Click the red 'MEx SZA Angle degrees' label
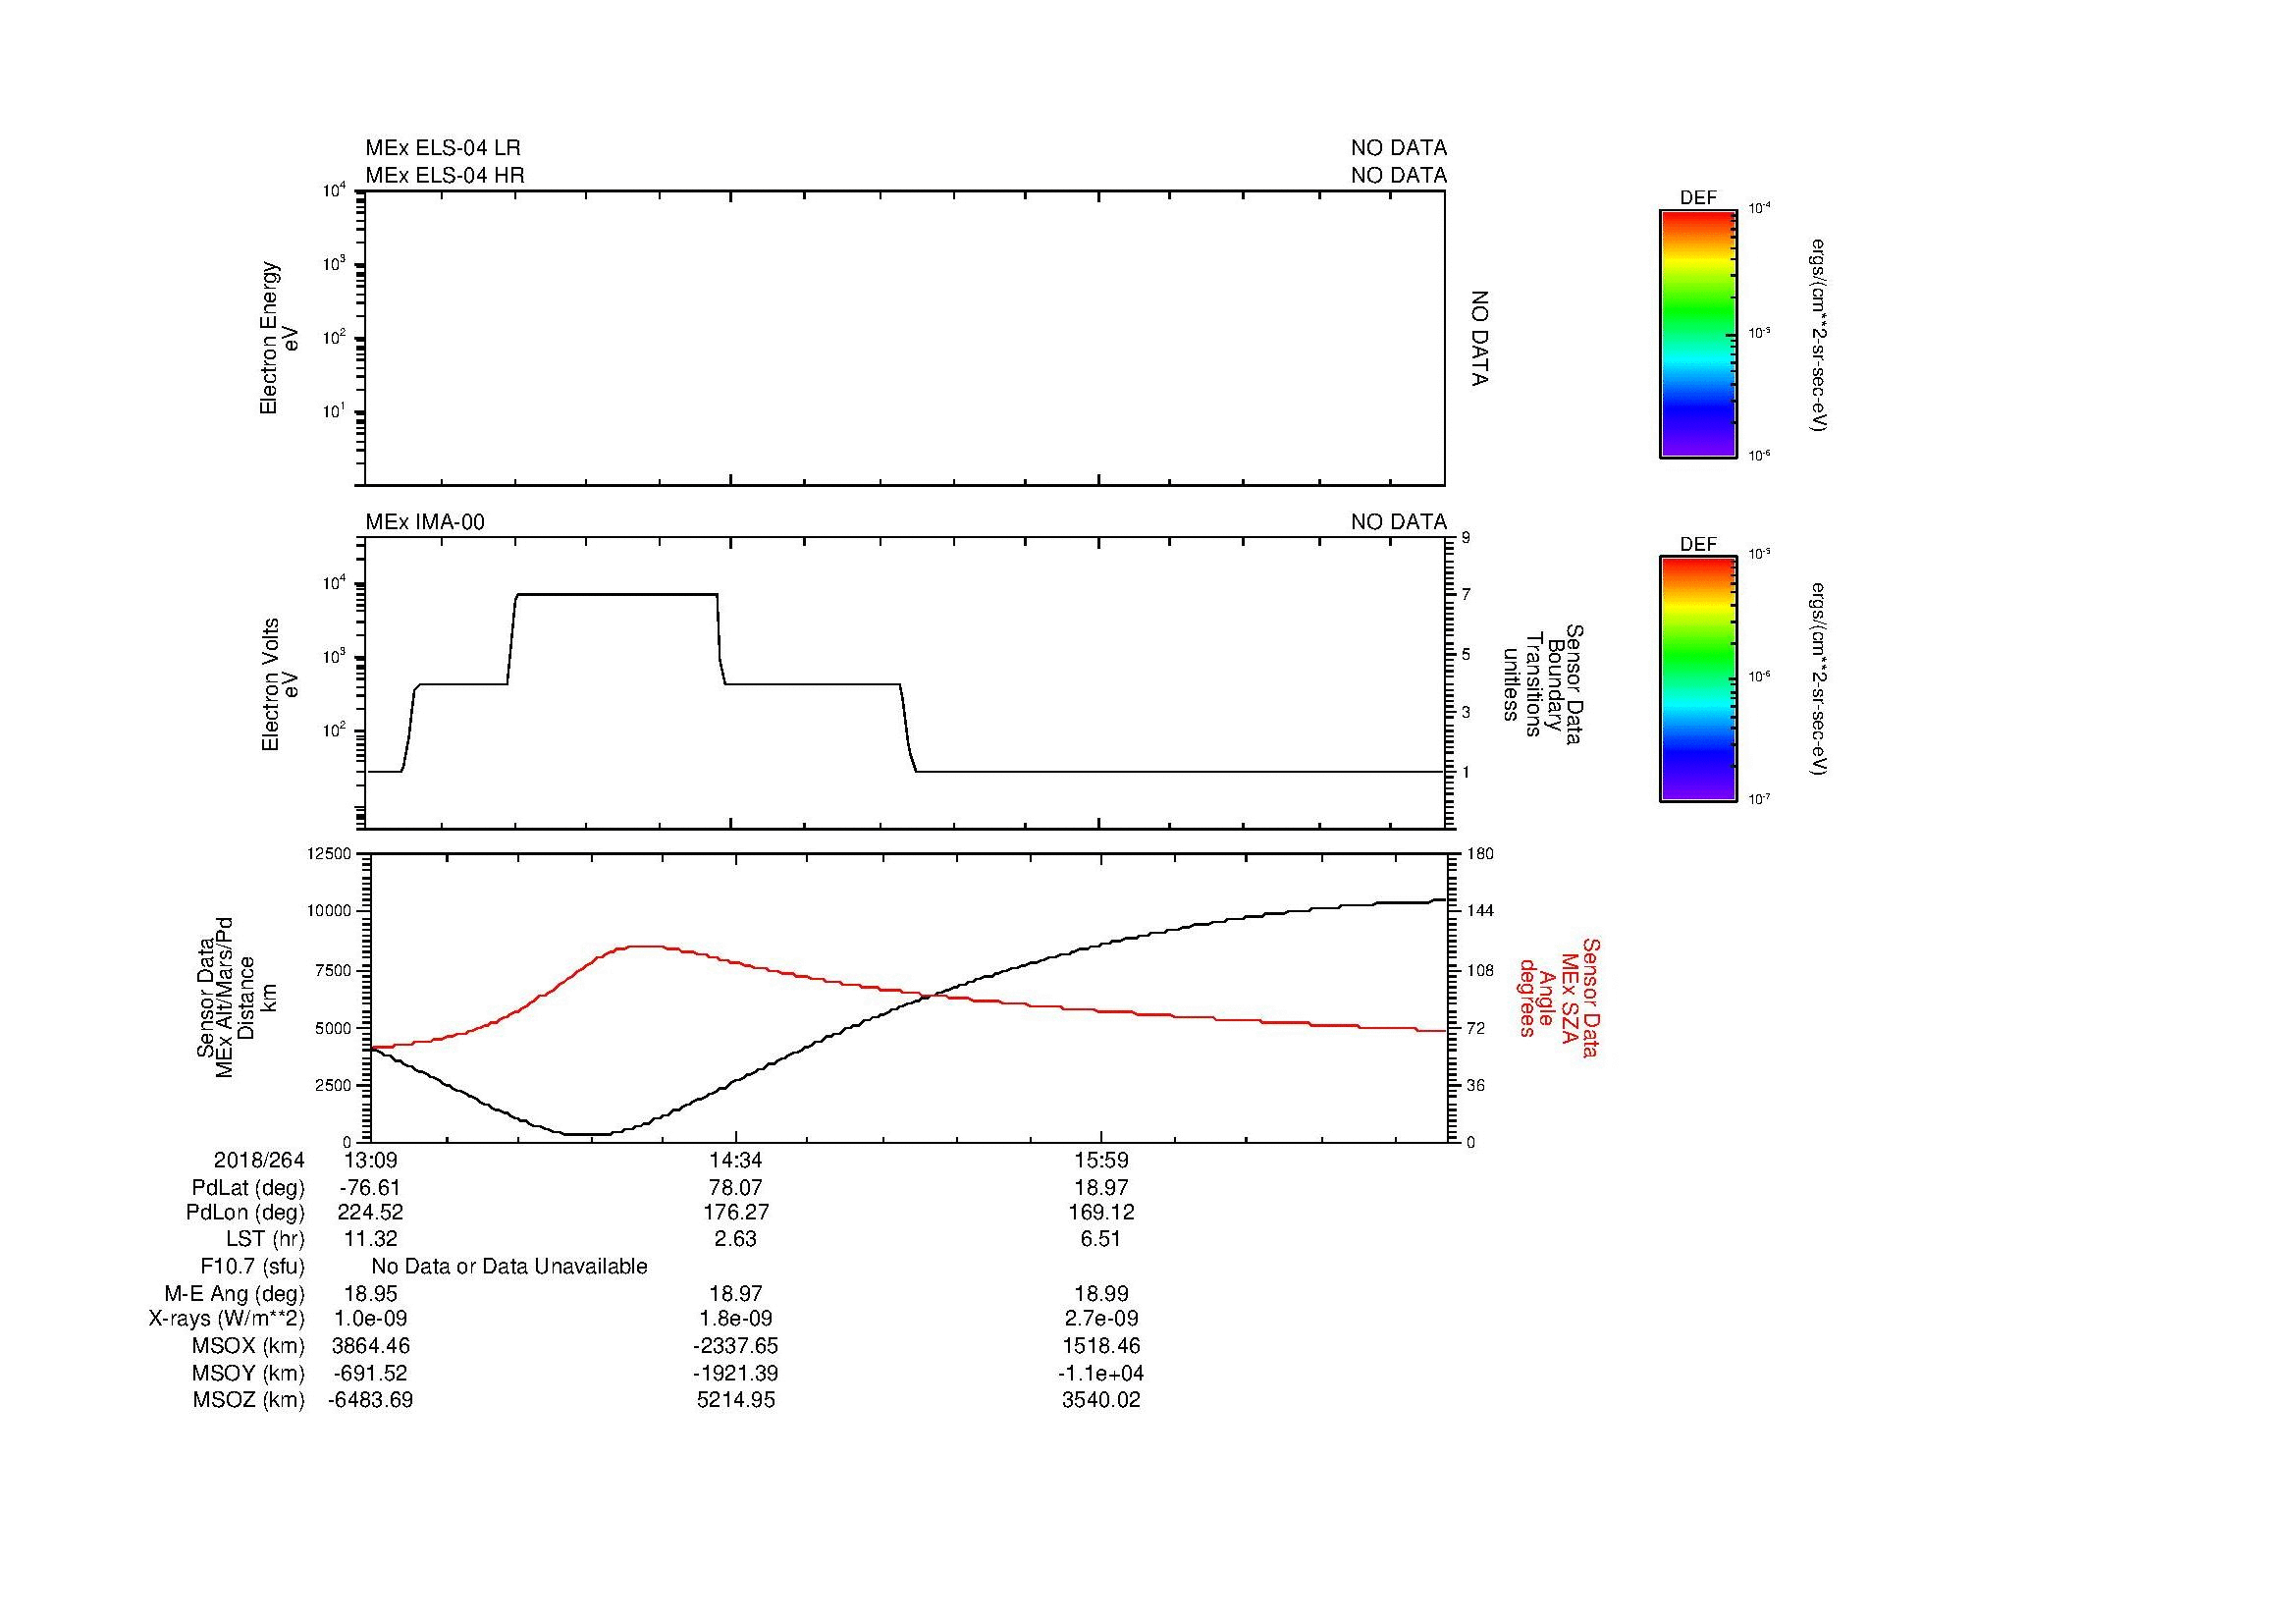The width and height of the screenshot is (2296, 1623). point(1558,997)
